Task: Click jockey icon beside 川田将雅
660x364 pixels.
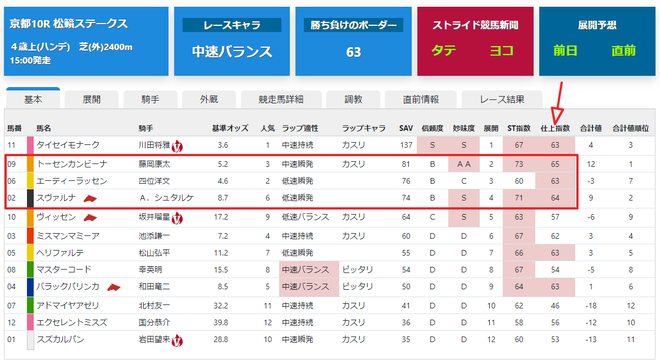Action: (177, 146)
